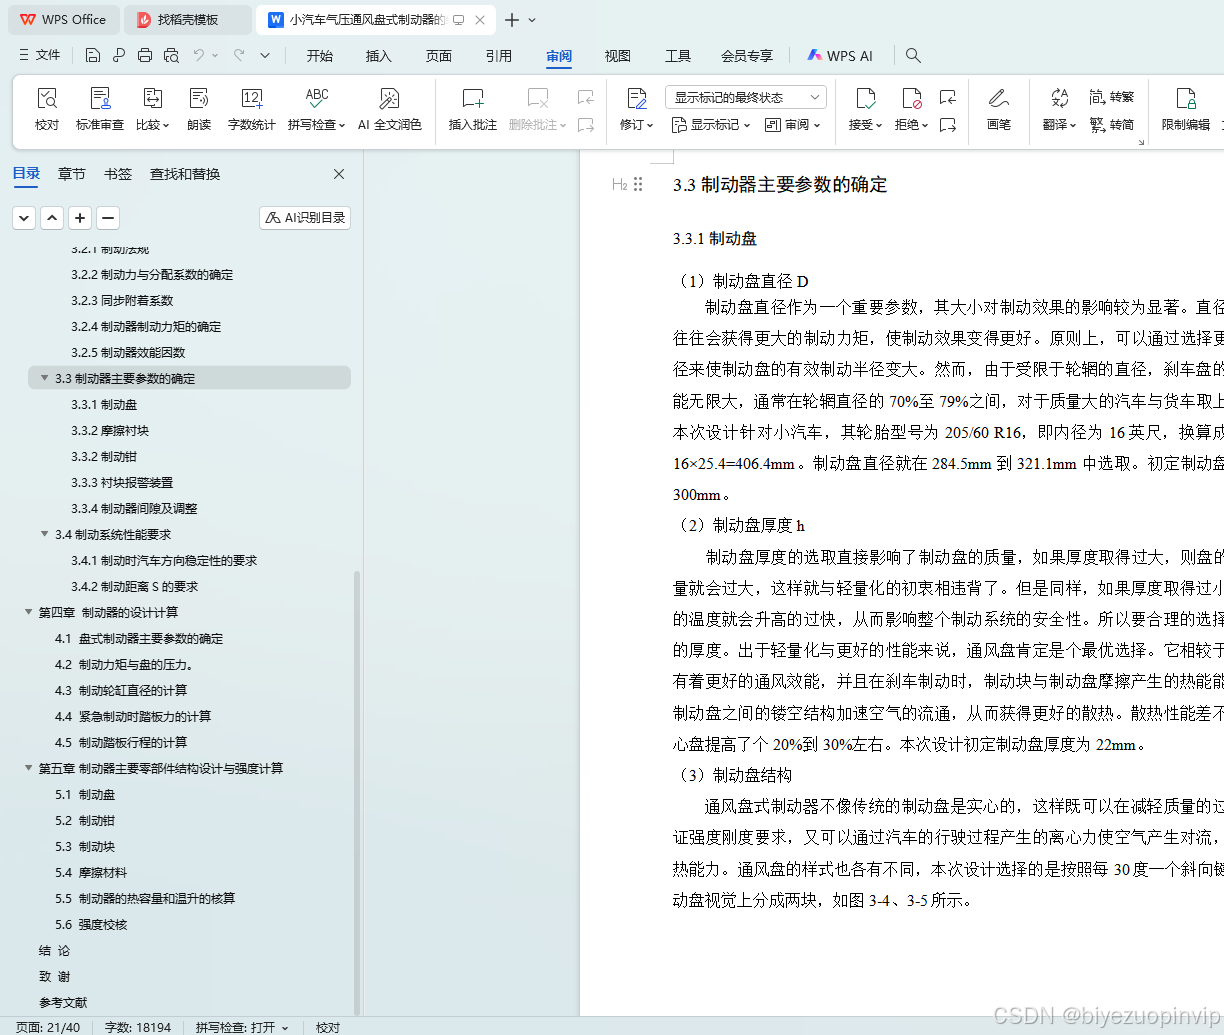Open 限制编辑 restrict editing
Image resolution: width=1224 pixels, height=1035 pixels.
pos(1186,109)
